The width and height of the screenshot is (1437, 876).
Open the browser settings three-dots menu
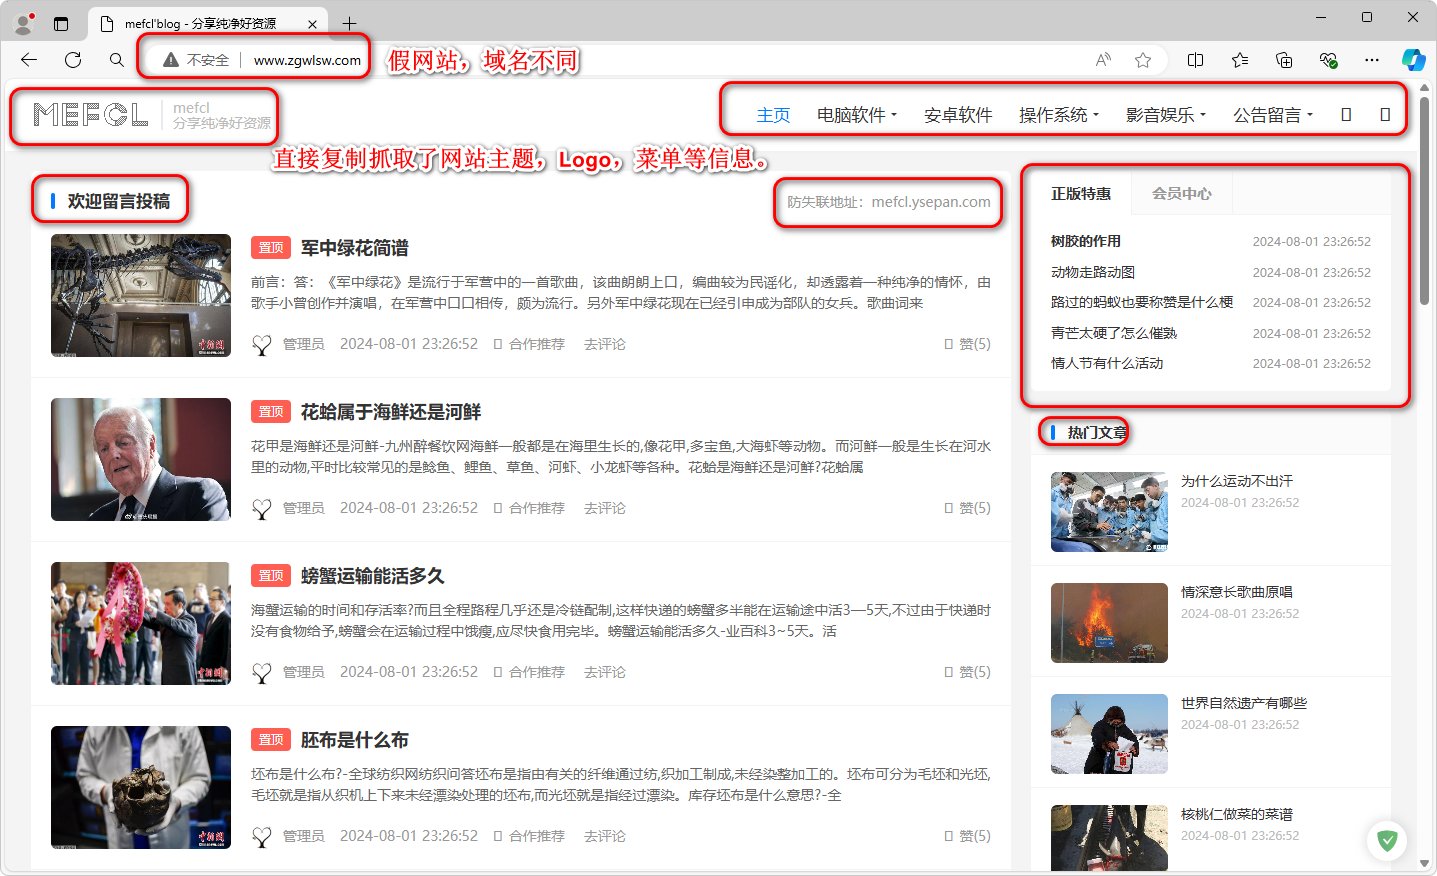click(1372, 60)
